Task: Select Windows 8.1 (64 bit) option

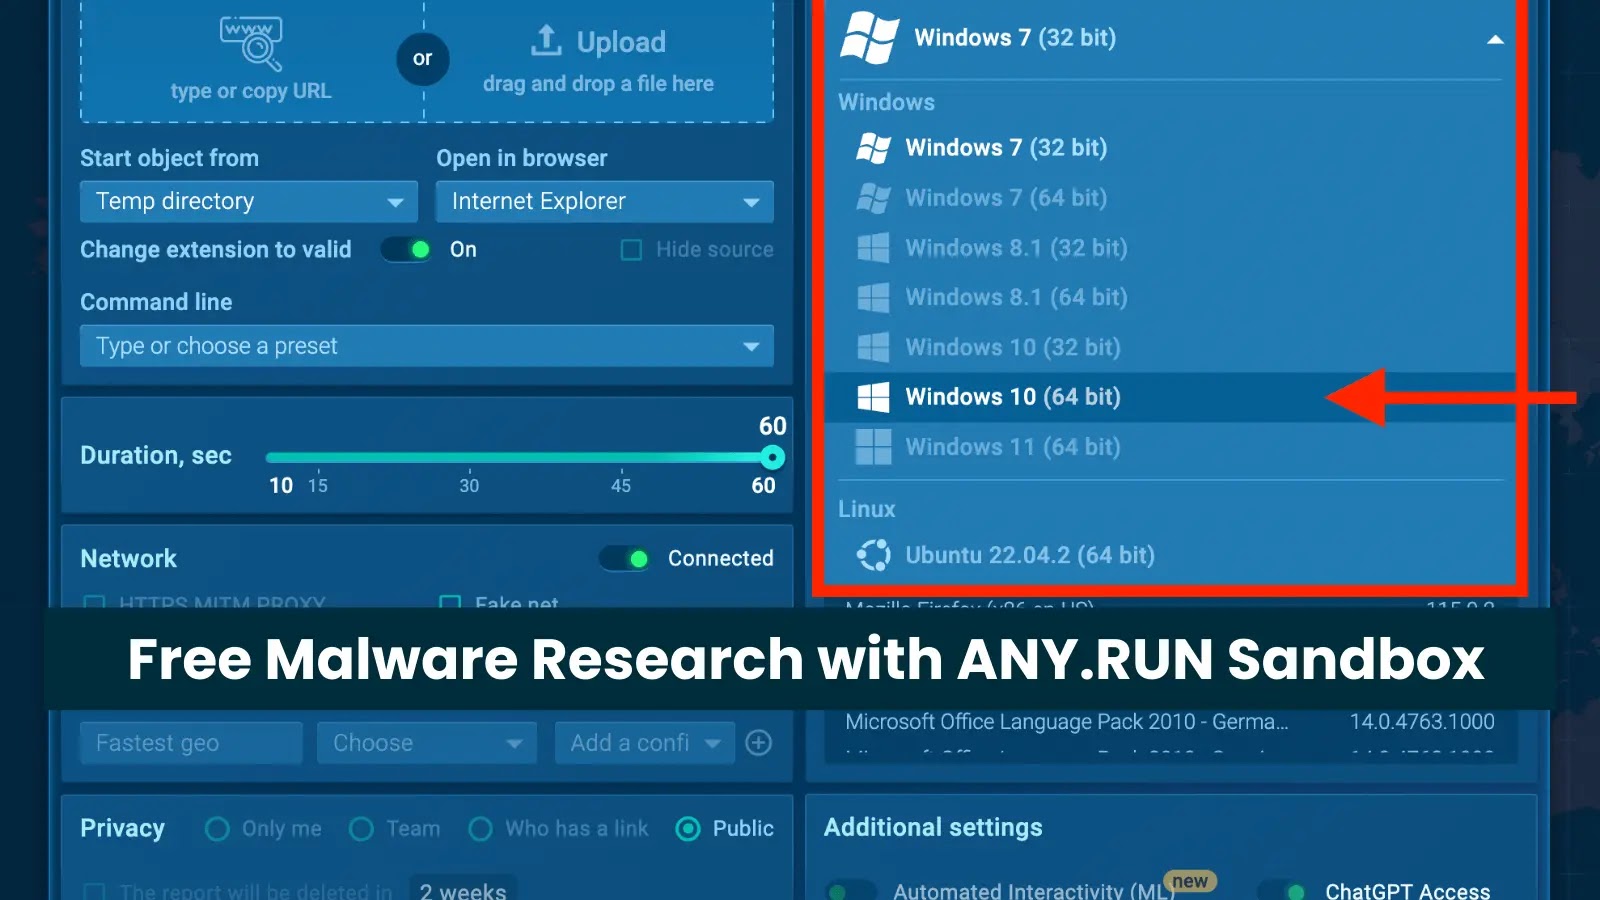Action: tap(1170, 297)
